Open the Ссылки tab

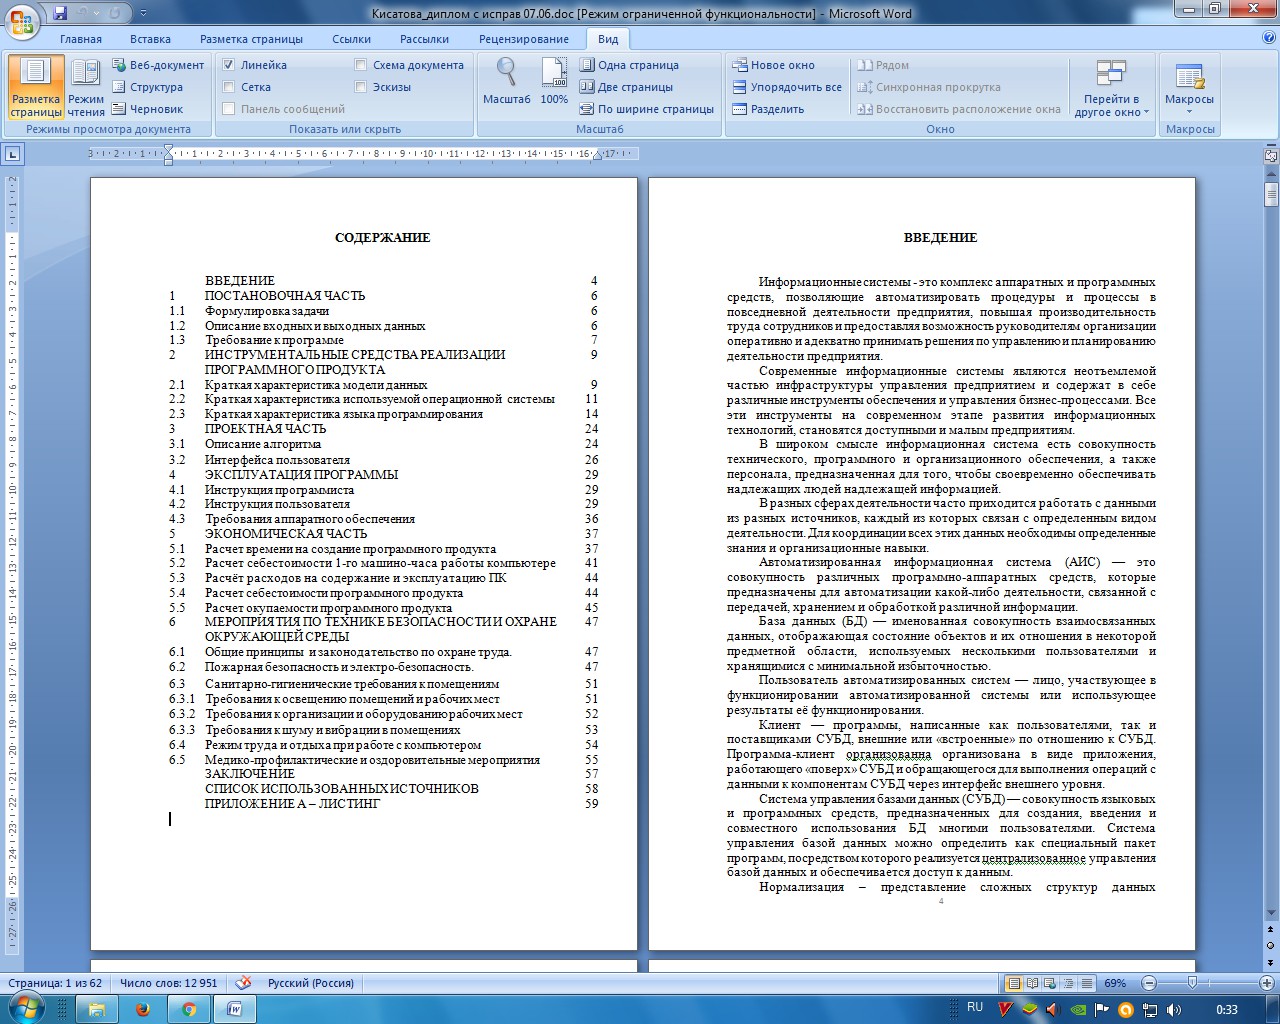[351, 39]
